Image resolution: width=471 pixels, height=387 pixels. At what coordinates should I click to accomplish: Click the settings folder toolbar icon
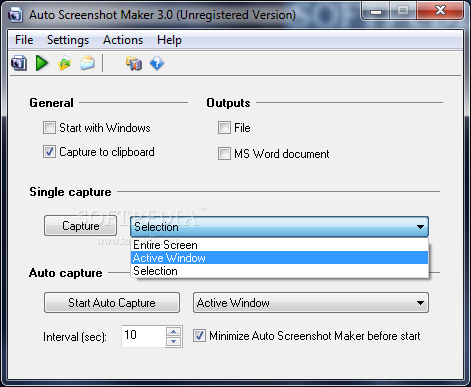[134, 63]
